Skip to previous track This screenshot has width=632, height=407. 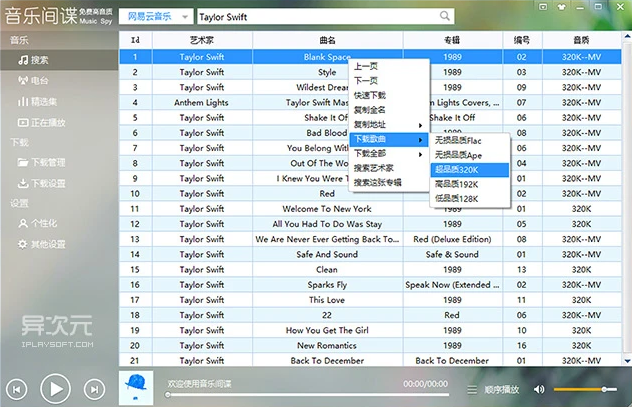[x=17, y=390]
